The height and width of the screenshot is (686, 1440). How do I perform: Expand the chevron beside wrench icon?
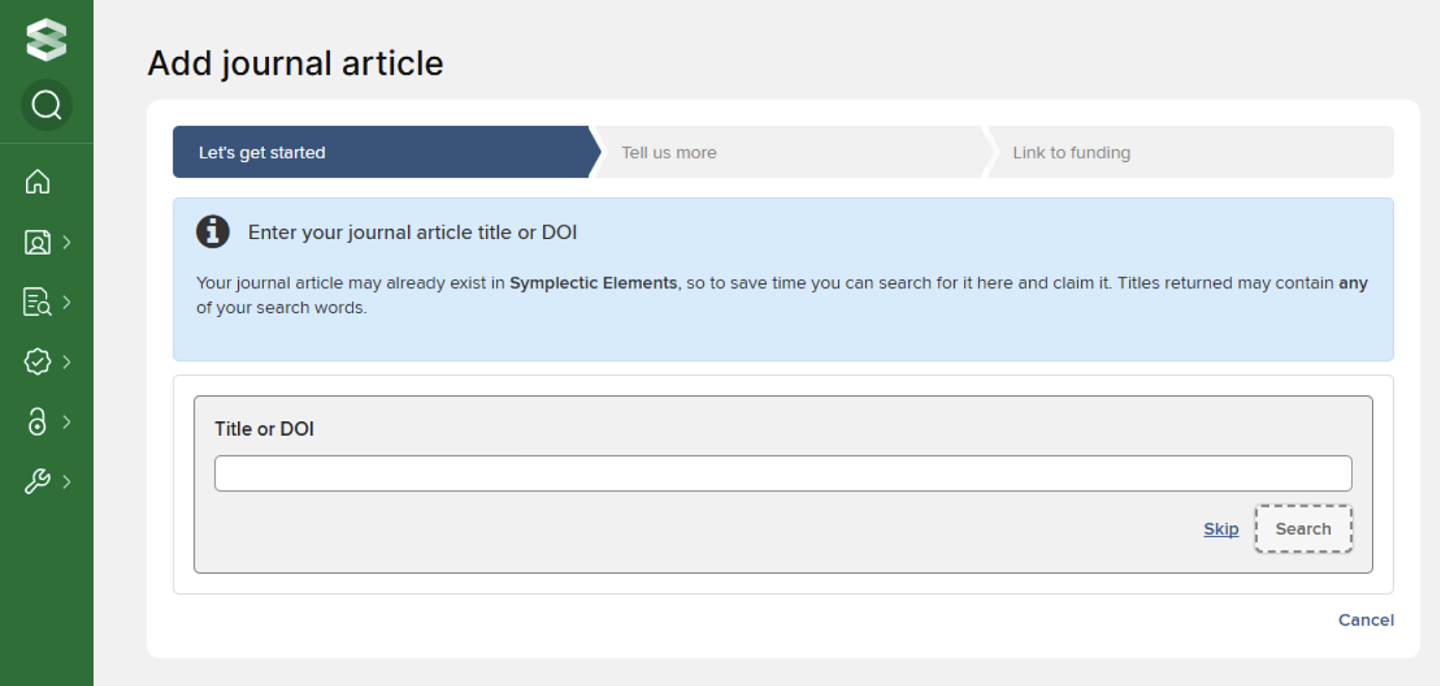click(67, 482)
